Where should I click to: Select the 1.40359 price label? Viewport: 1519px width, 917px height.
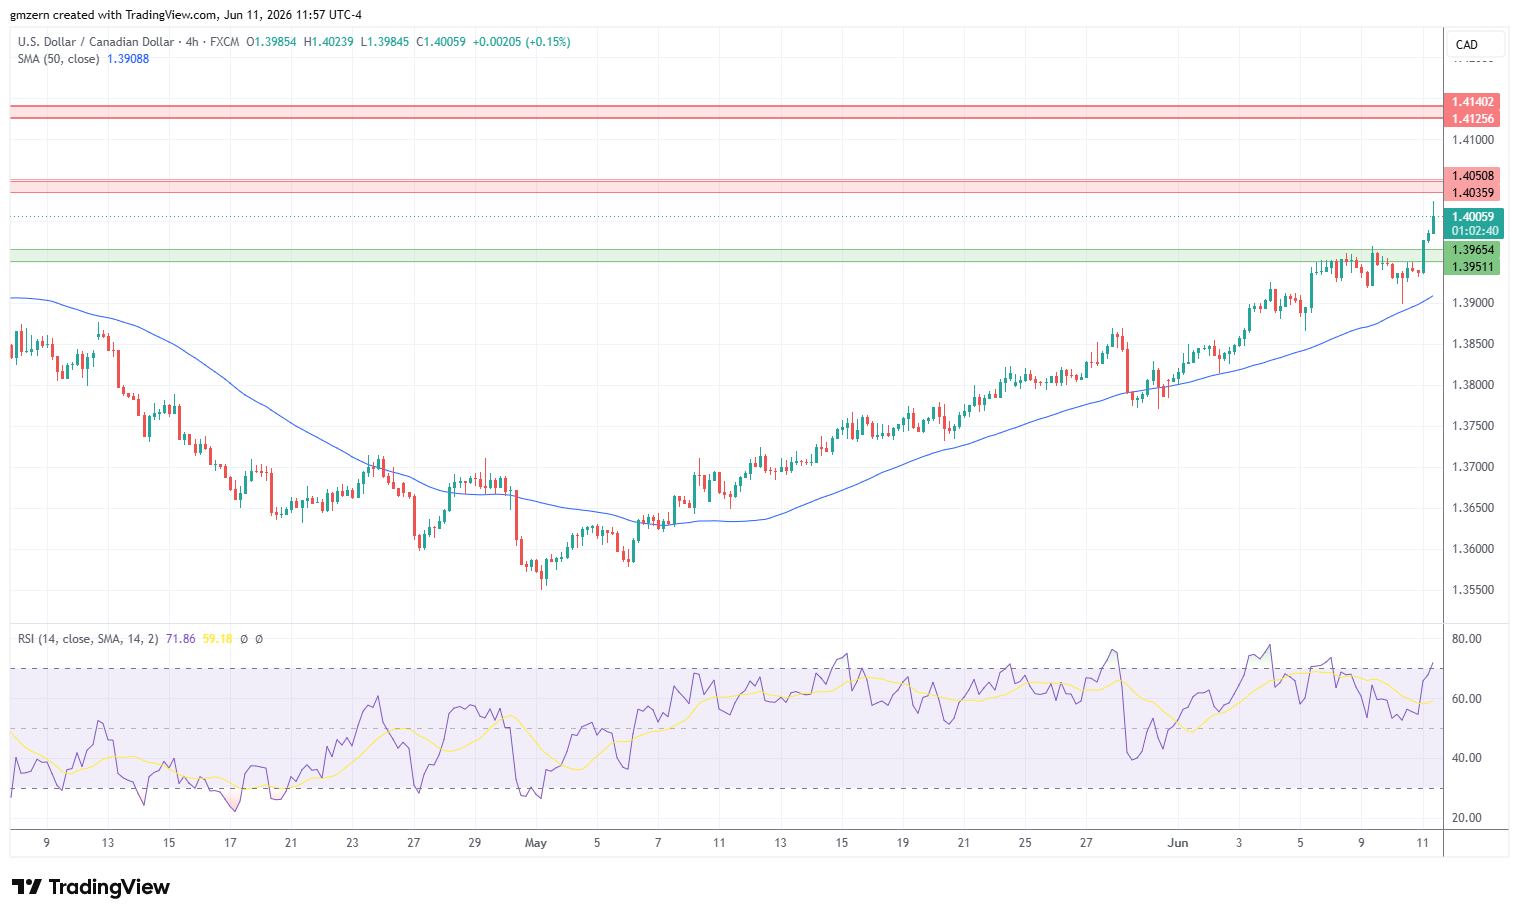pyautogui.click(x=1473, y=193)
